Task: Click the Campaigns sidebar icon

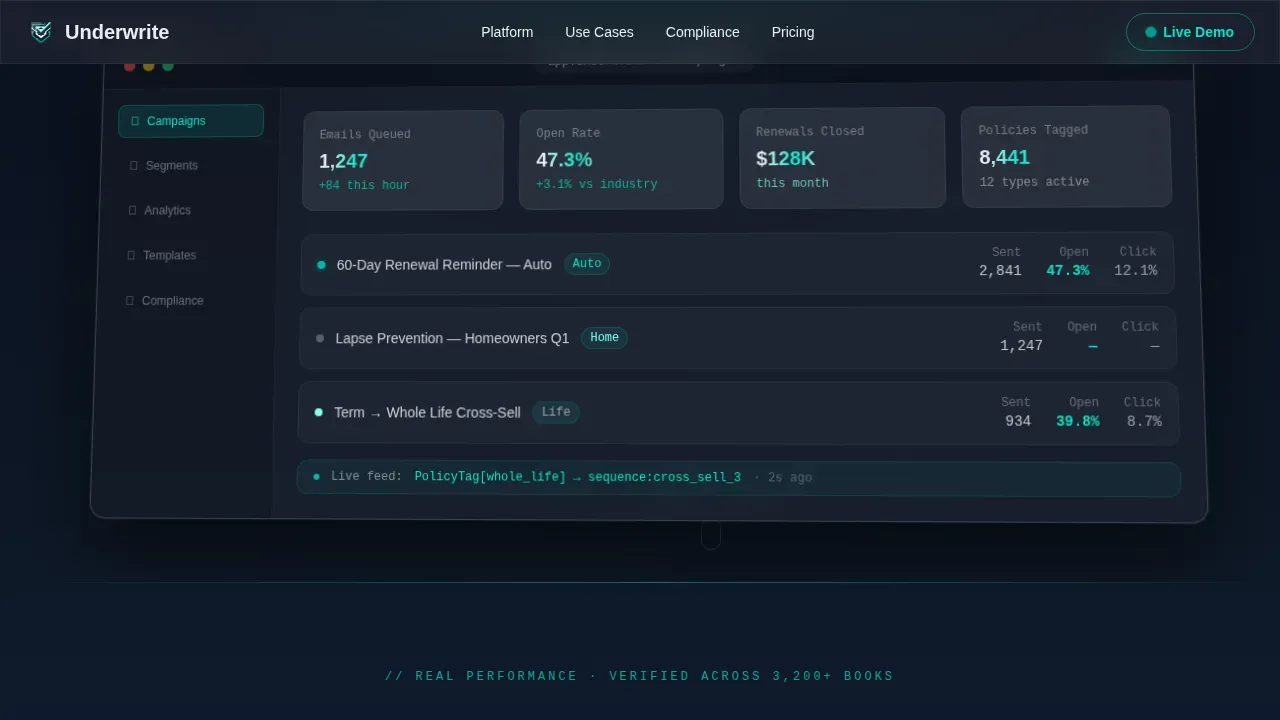Action: (x=135, y=121)
